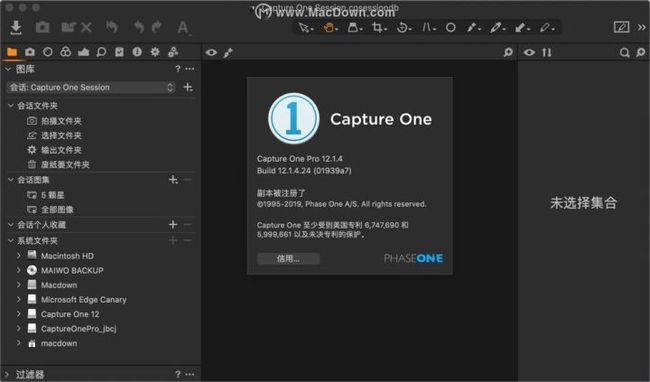This screenshot has height=382, width=650.
Task: Select 输出文件夹
Action: [x=61, y=150]
